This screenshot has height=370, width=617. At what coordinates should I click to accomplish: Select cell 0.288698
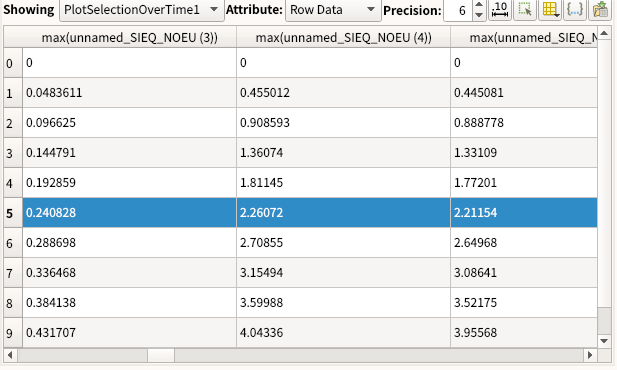[x=129, y=243]
